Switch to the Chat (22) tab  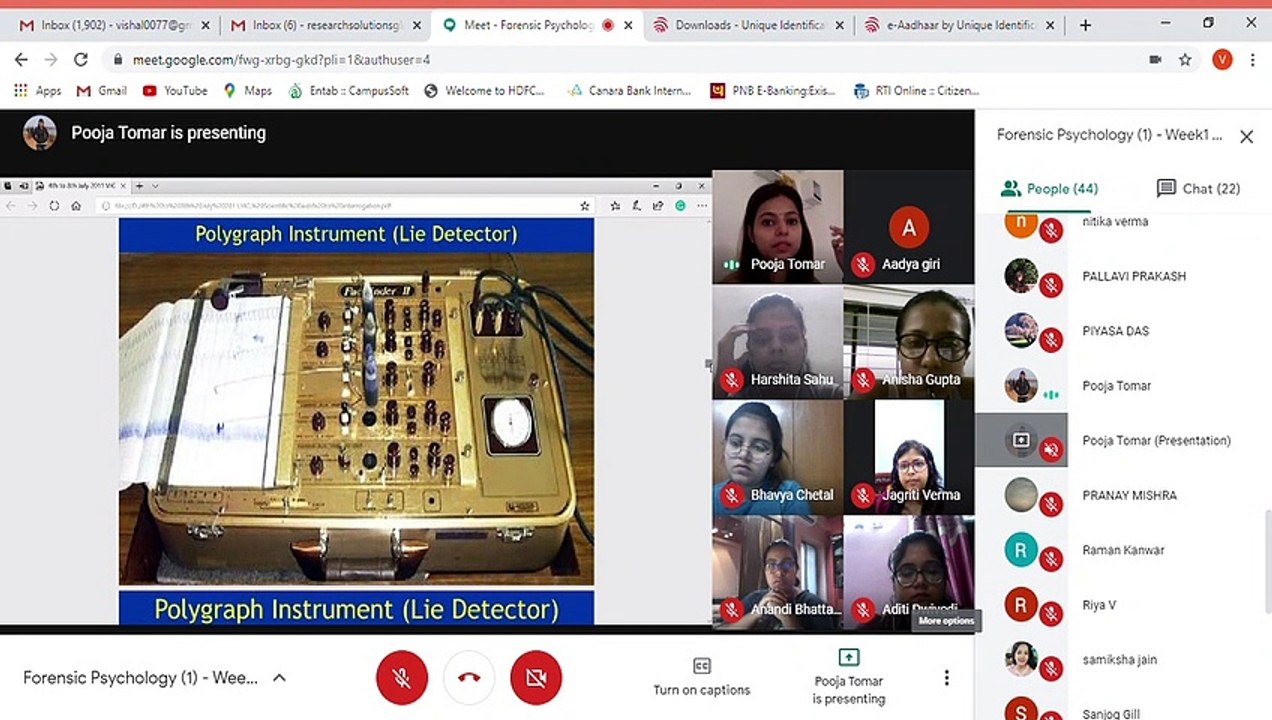tap(1198, 188)
